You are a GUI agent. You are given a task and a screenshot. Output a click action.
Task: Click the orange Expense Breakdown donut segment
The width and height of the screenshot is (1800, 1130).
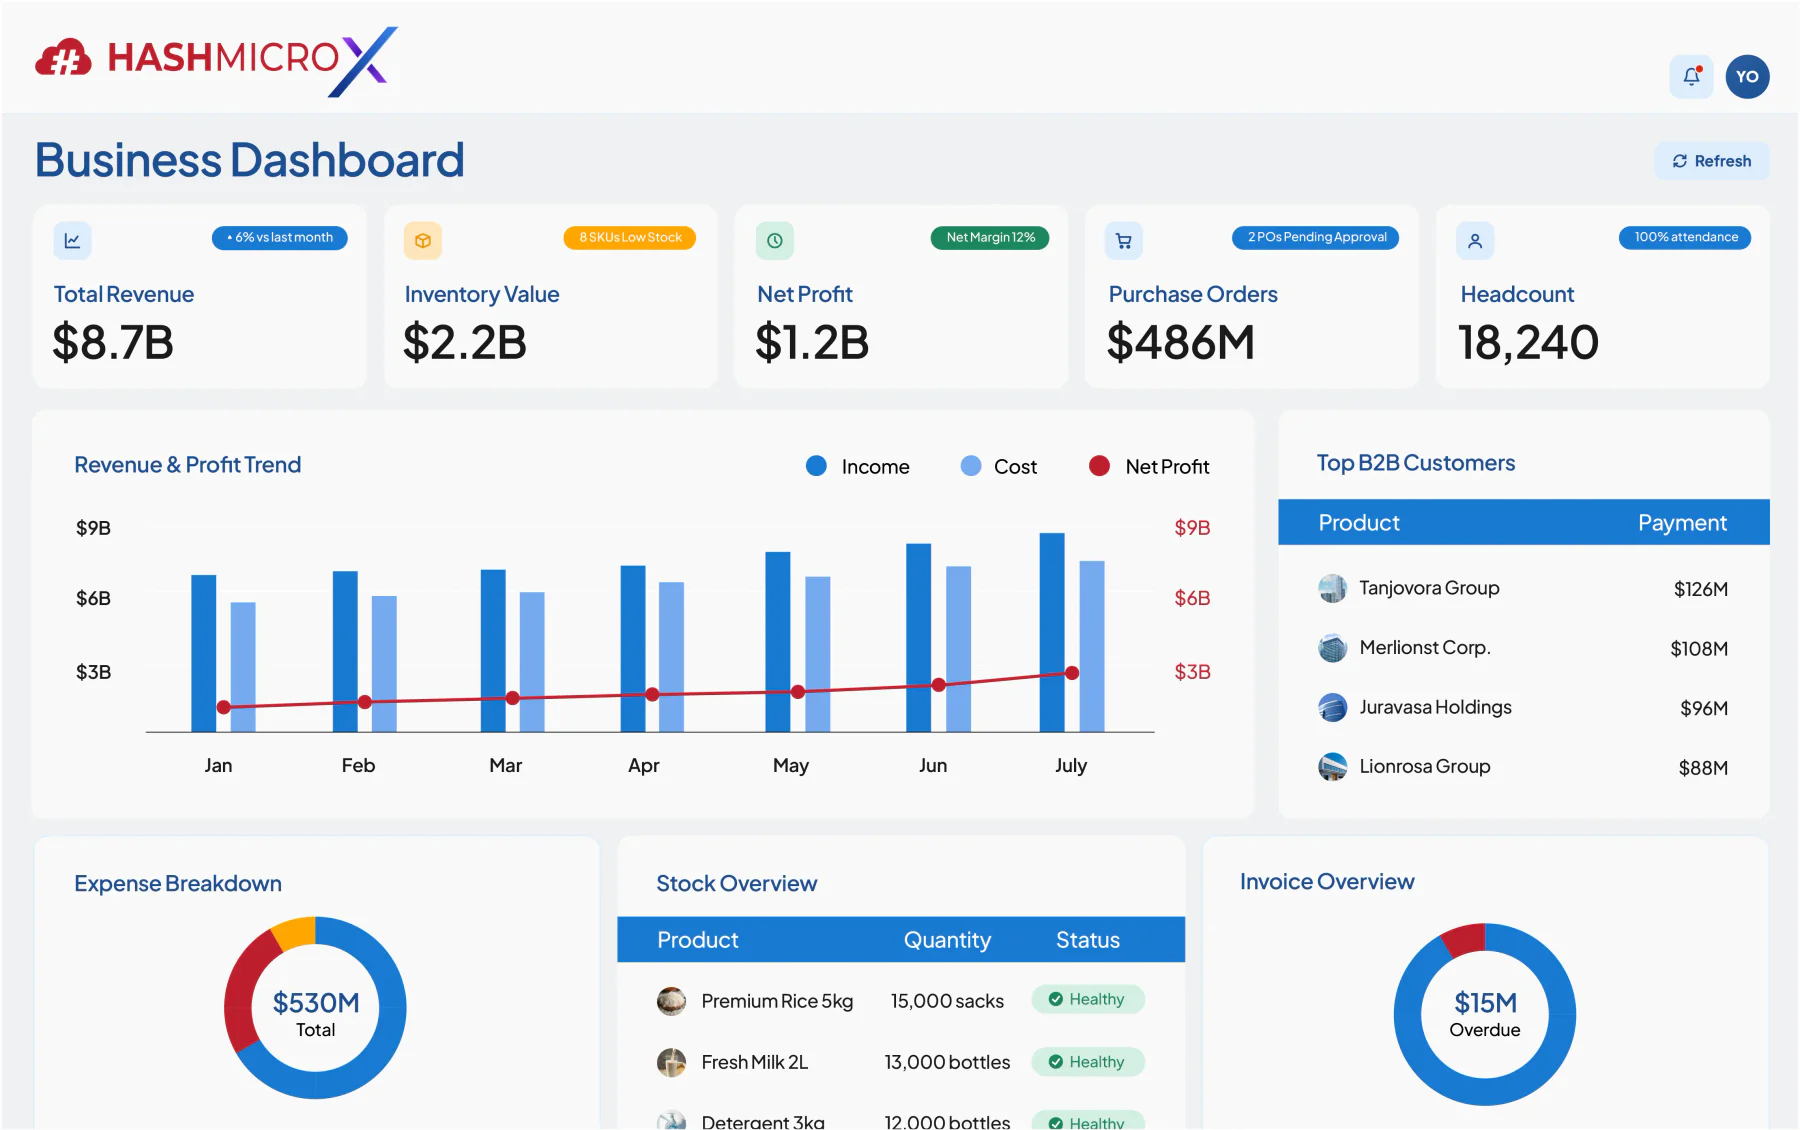(x=296, y=932)
